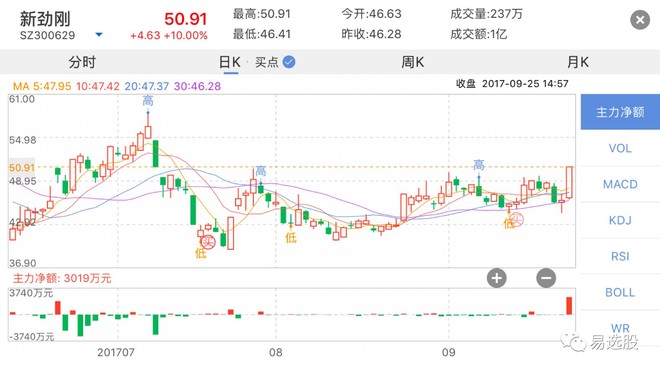The width and height of the screenshot is (660, 371).
Task: Click the latest red 主力净额 volume bar
Action: [x=570, y=306]
